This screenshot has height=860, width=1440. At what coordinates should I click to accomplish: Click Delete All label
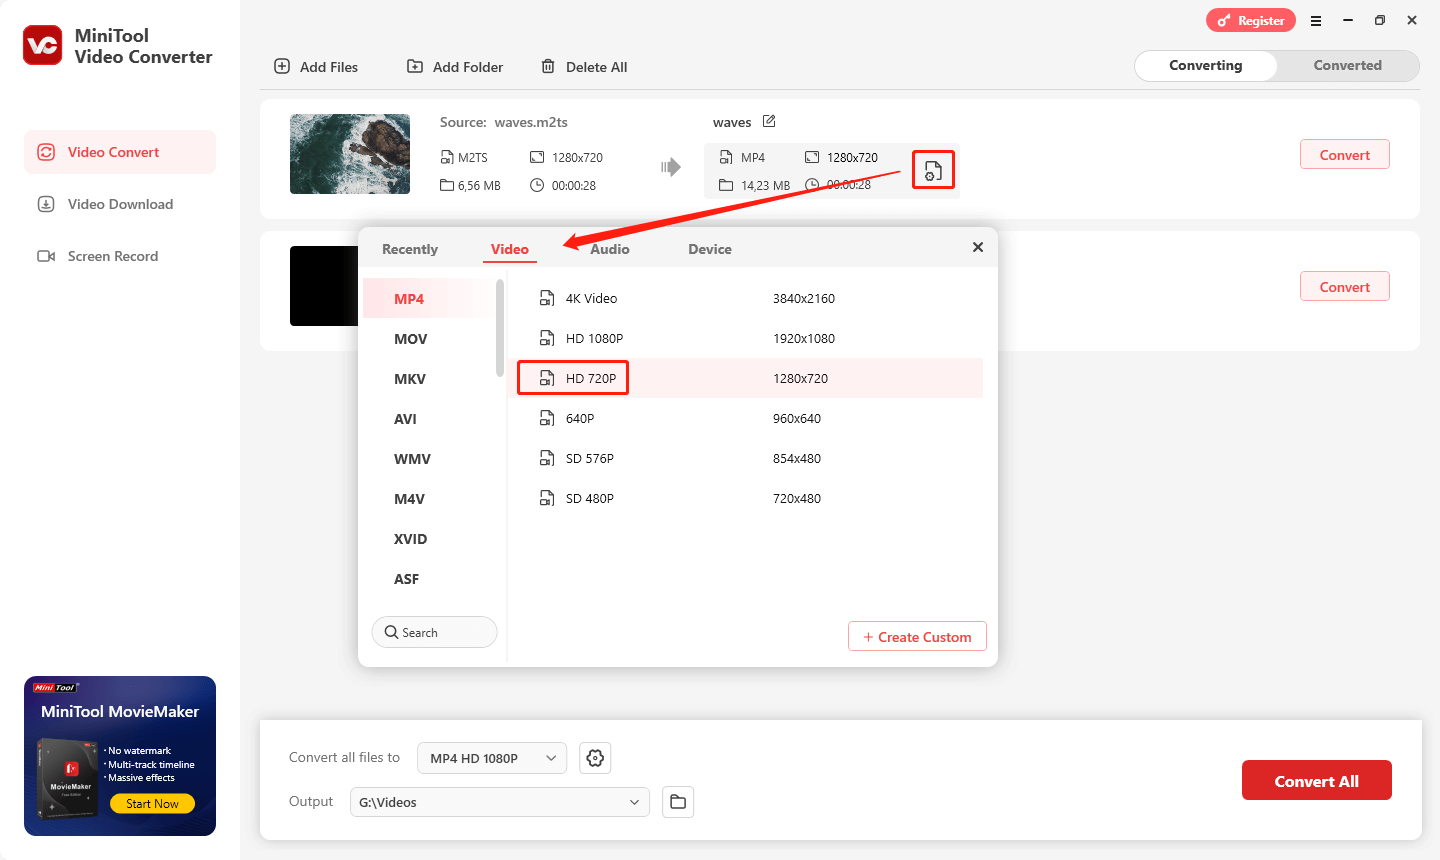597,67
